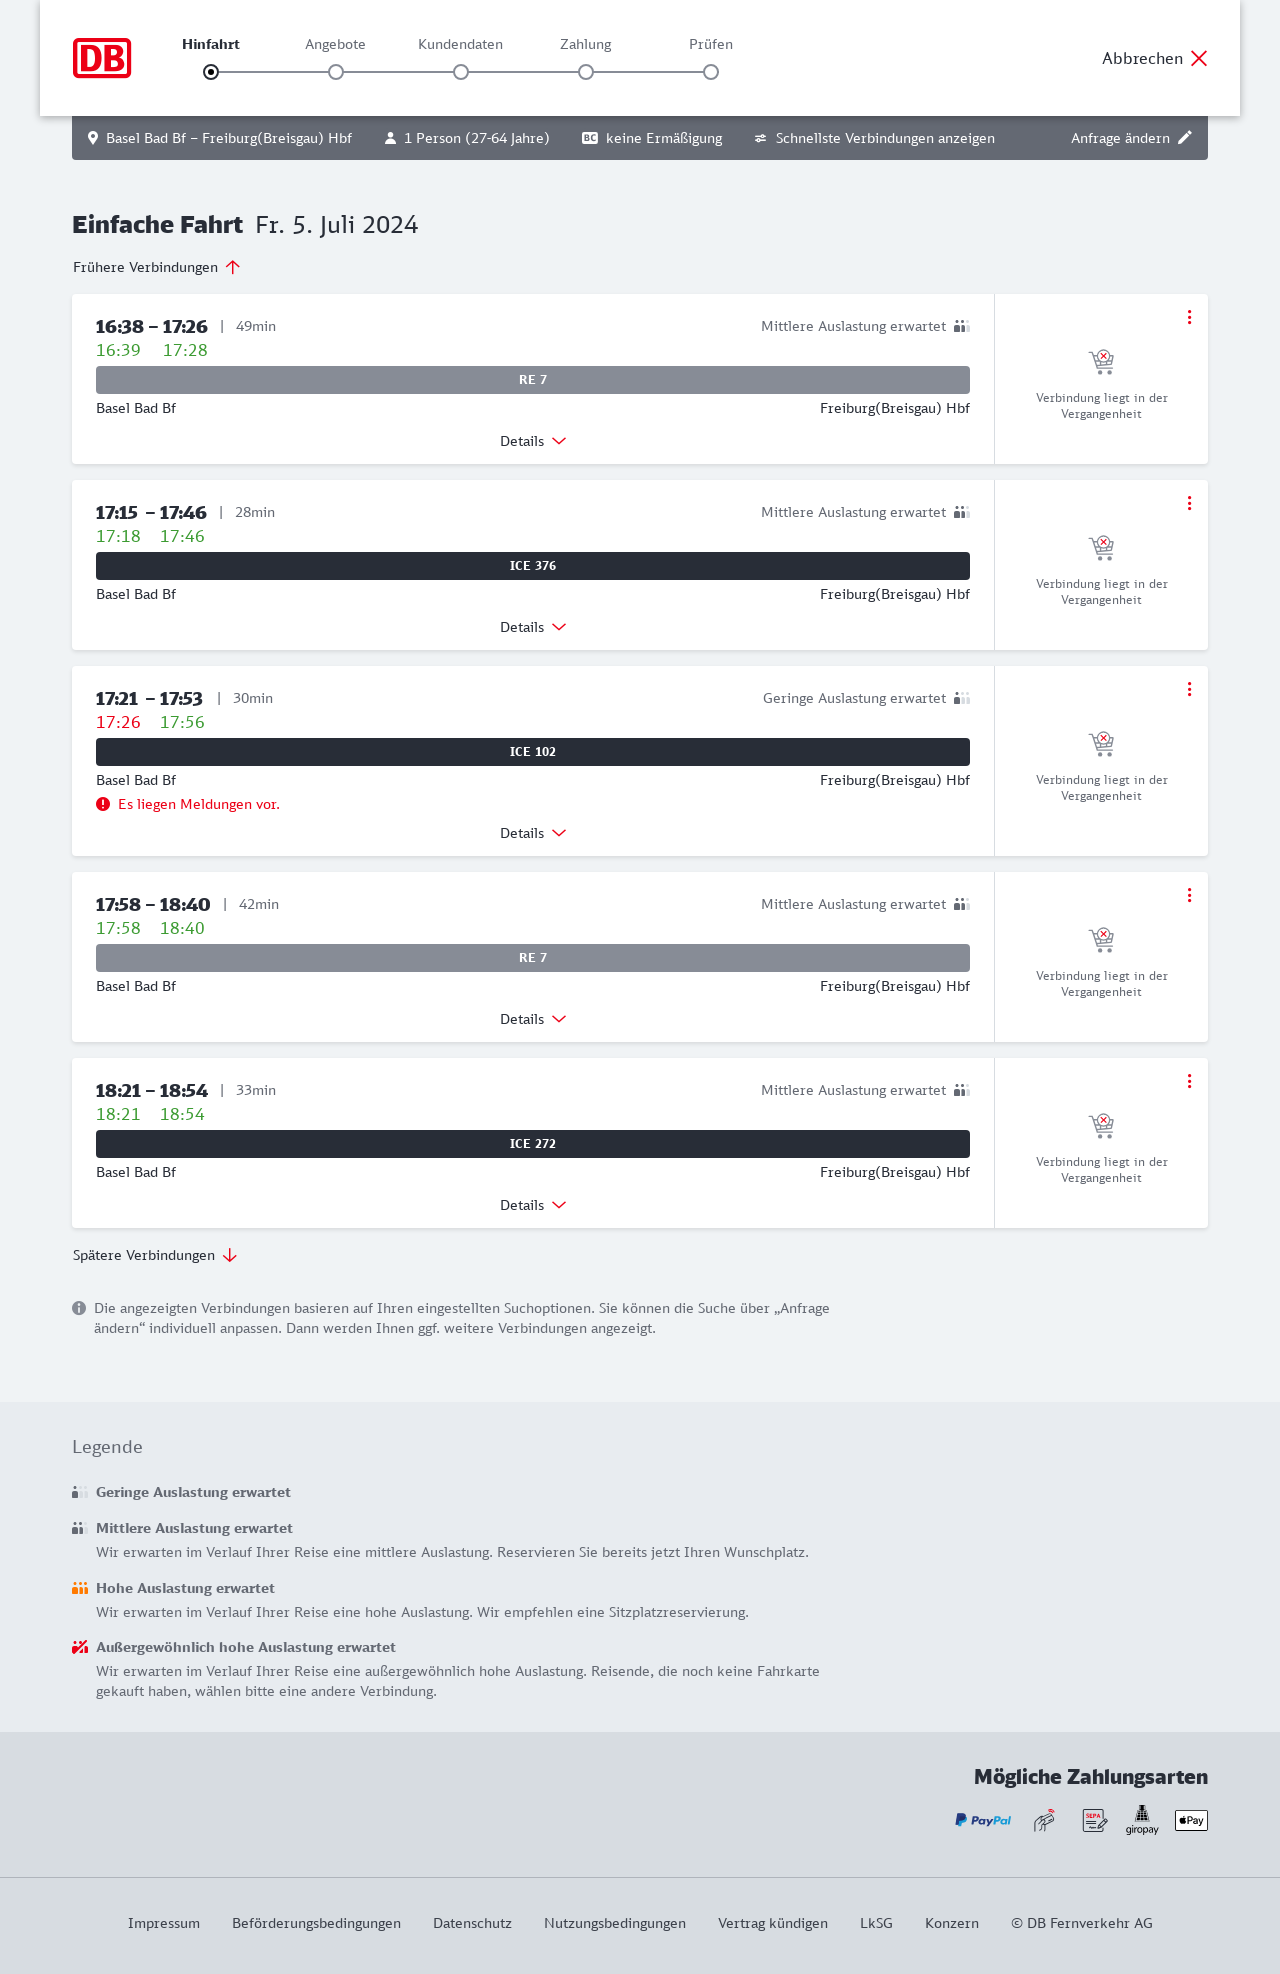Viewport: 1280px width, 1974px height.
Task: Open the three-dot menu for RE 7 16:38
Action: 1189,317
